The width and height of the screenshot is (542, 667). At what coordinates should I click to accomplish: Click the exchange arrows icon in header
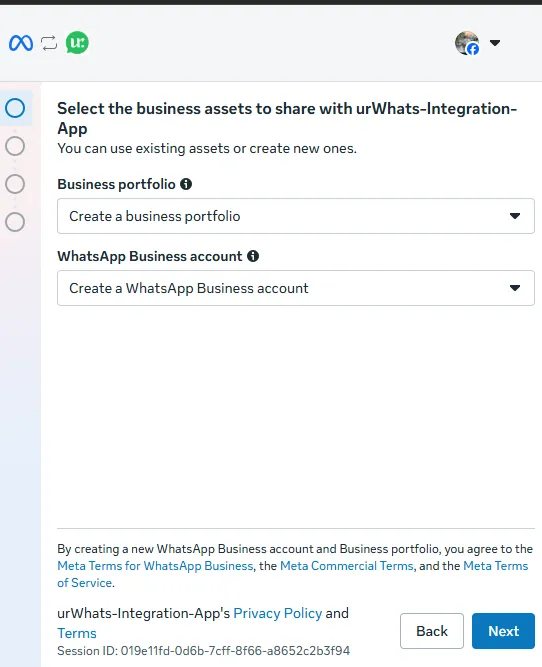(x=49, y=43)
